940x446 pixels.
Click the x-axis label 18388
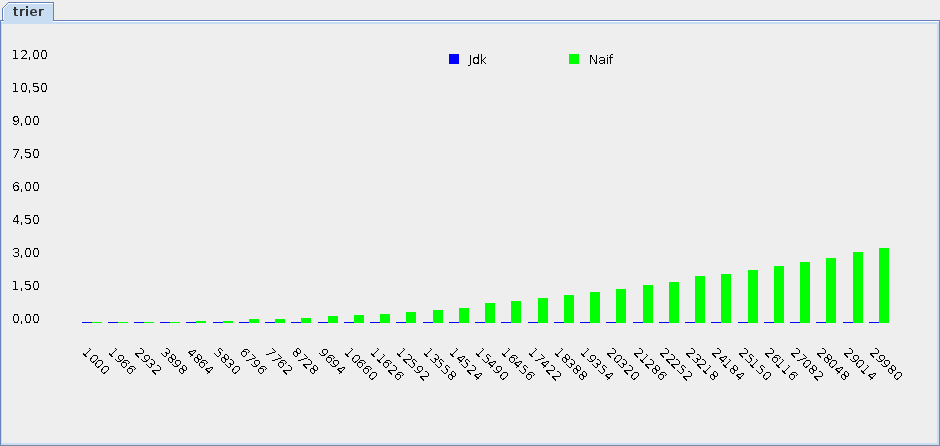coord(570,364)
